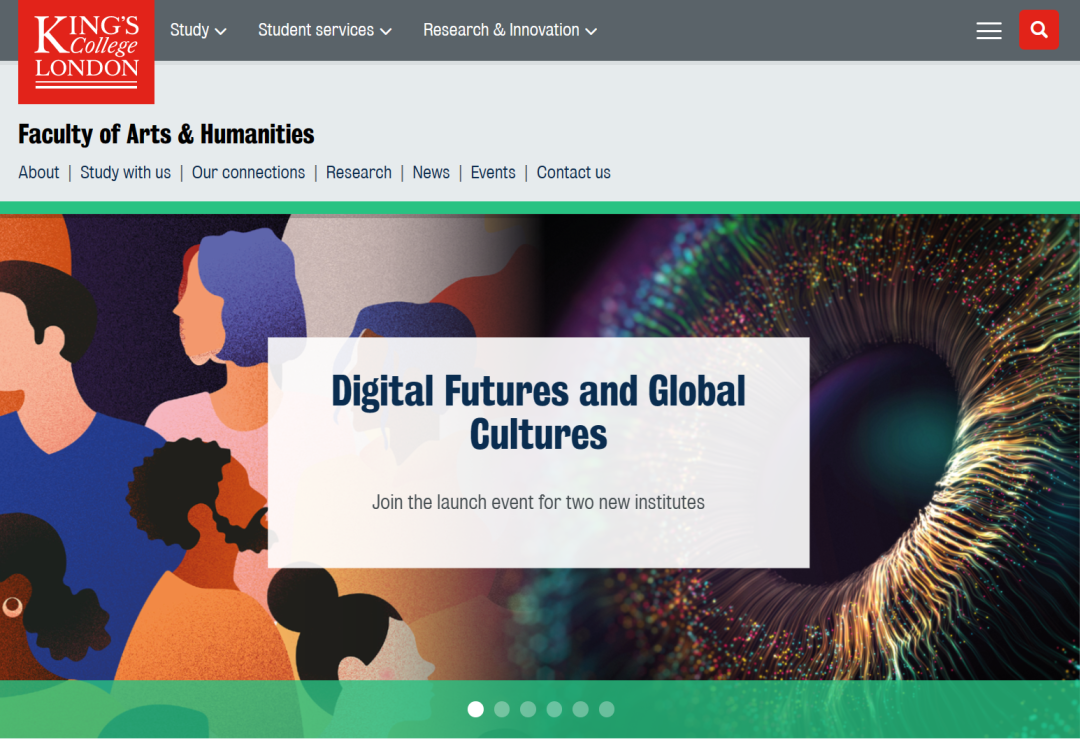Click the Contact us link

[573, 172]
